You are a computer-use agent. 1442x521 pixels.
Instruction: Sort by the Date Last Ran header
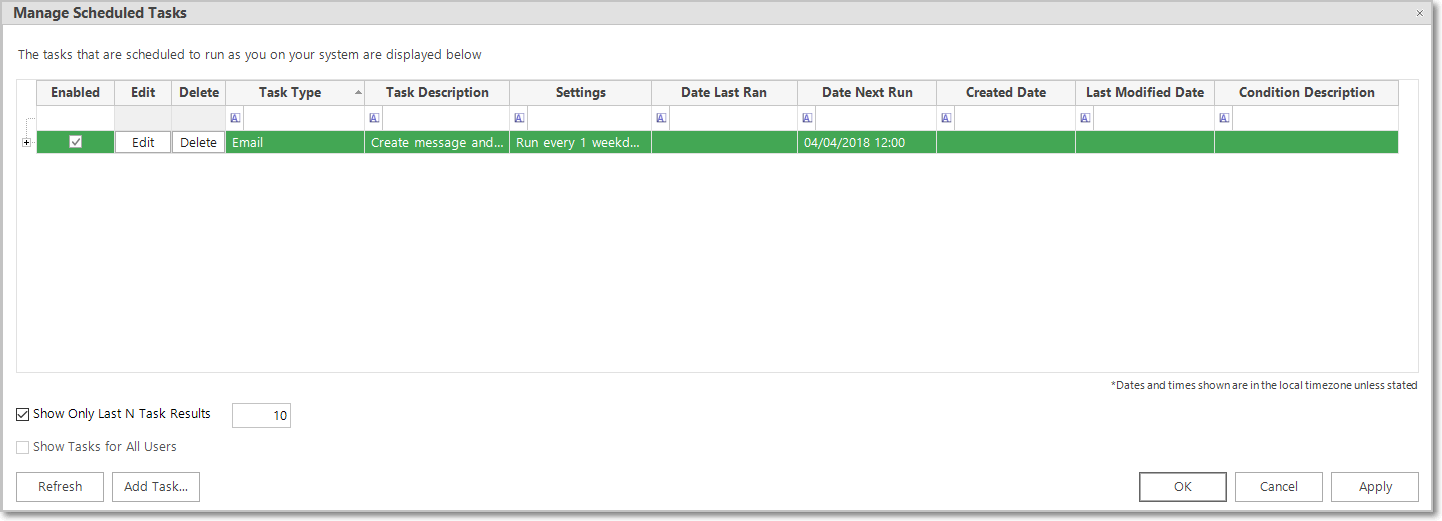pos(724,92)
